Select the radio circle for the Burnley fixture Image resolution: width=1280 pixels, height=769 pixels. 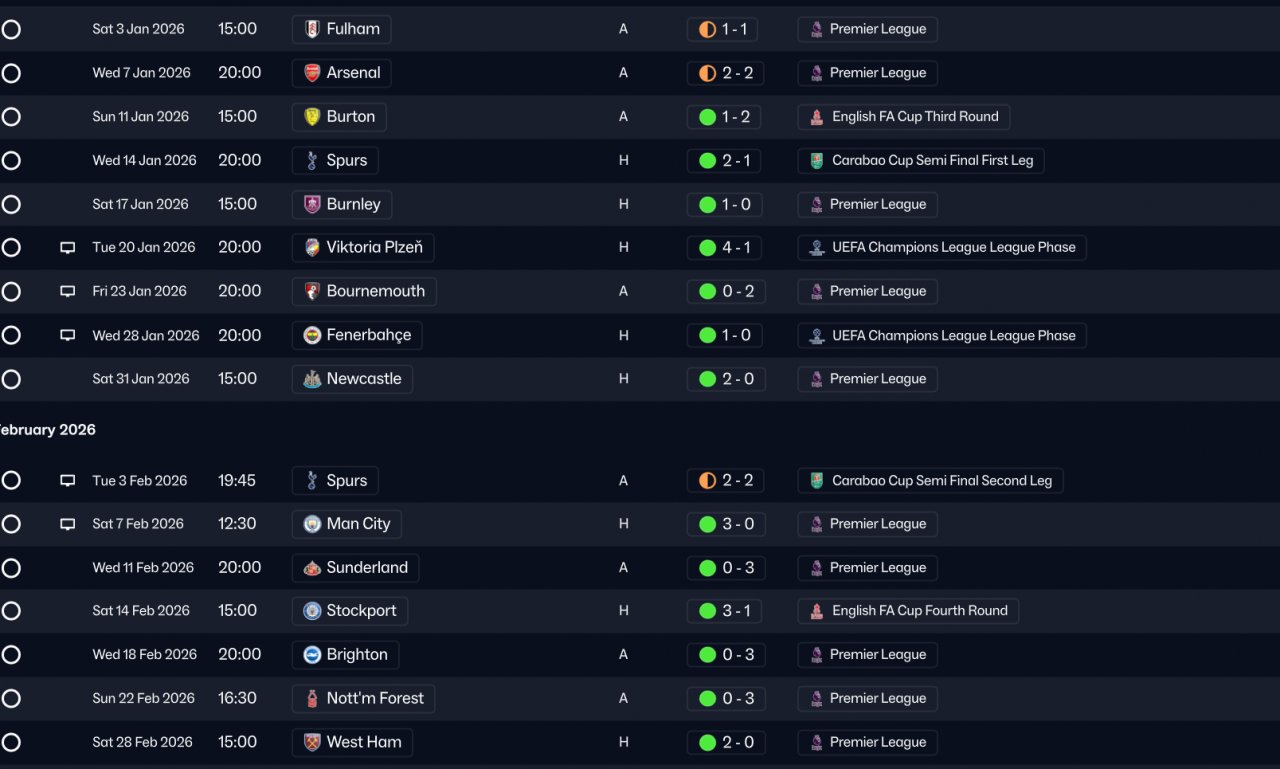pyautogui.click(x=11, y=204)
